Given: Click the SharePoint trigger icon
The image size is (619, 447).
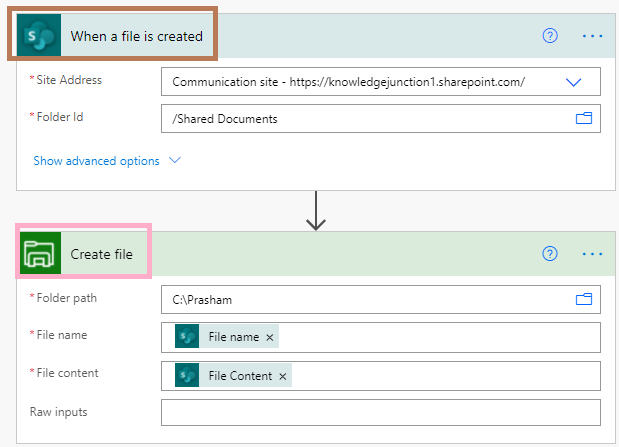Looking at the screenshot, I should (39, 35).
